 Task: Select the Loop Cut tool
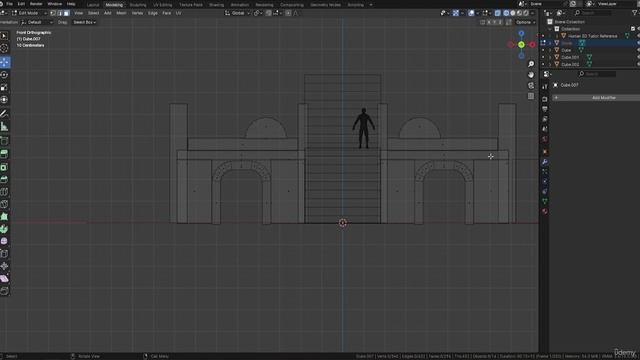[4, 192]
